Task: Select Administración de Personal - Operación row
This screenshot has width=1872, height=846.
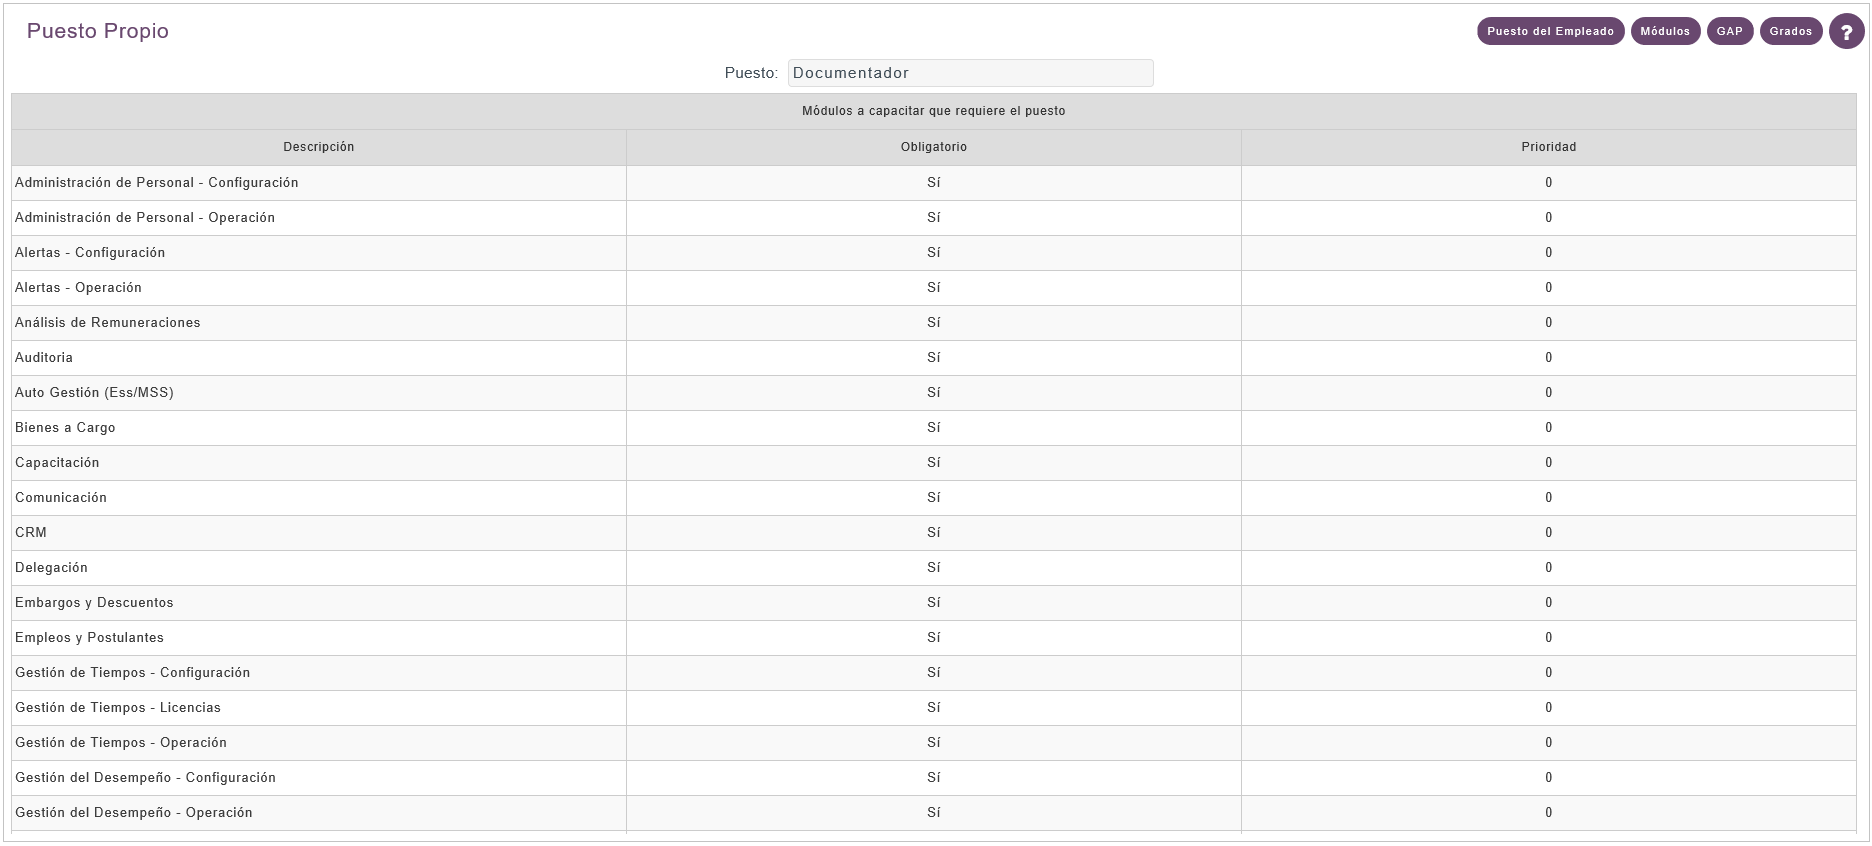Action: coord(934,218)
